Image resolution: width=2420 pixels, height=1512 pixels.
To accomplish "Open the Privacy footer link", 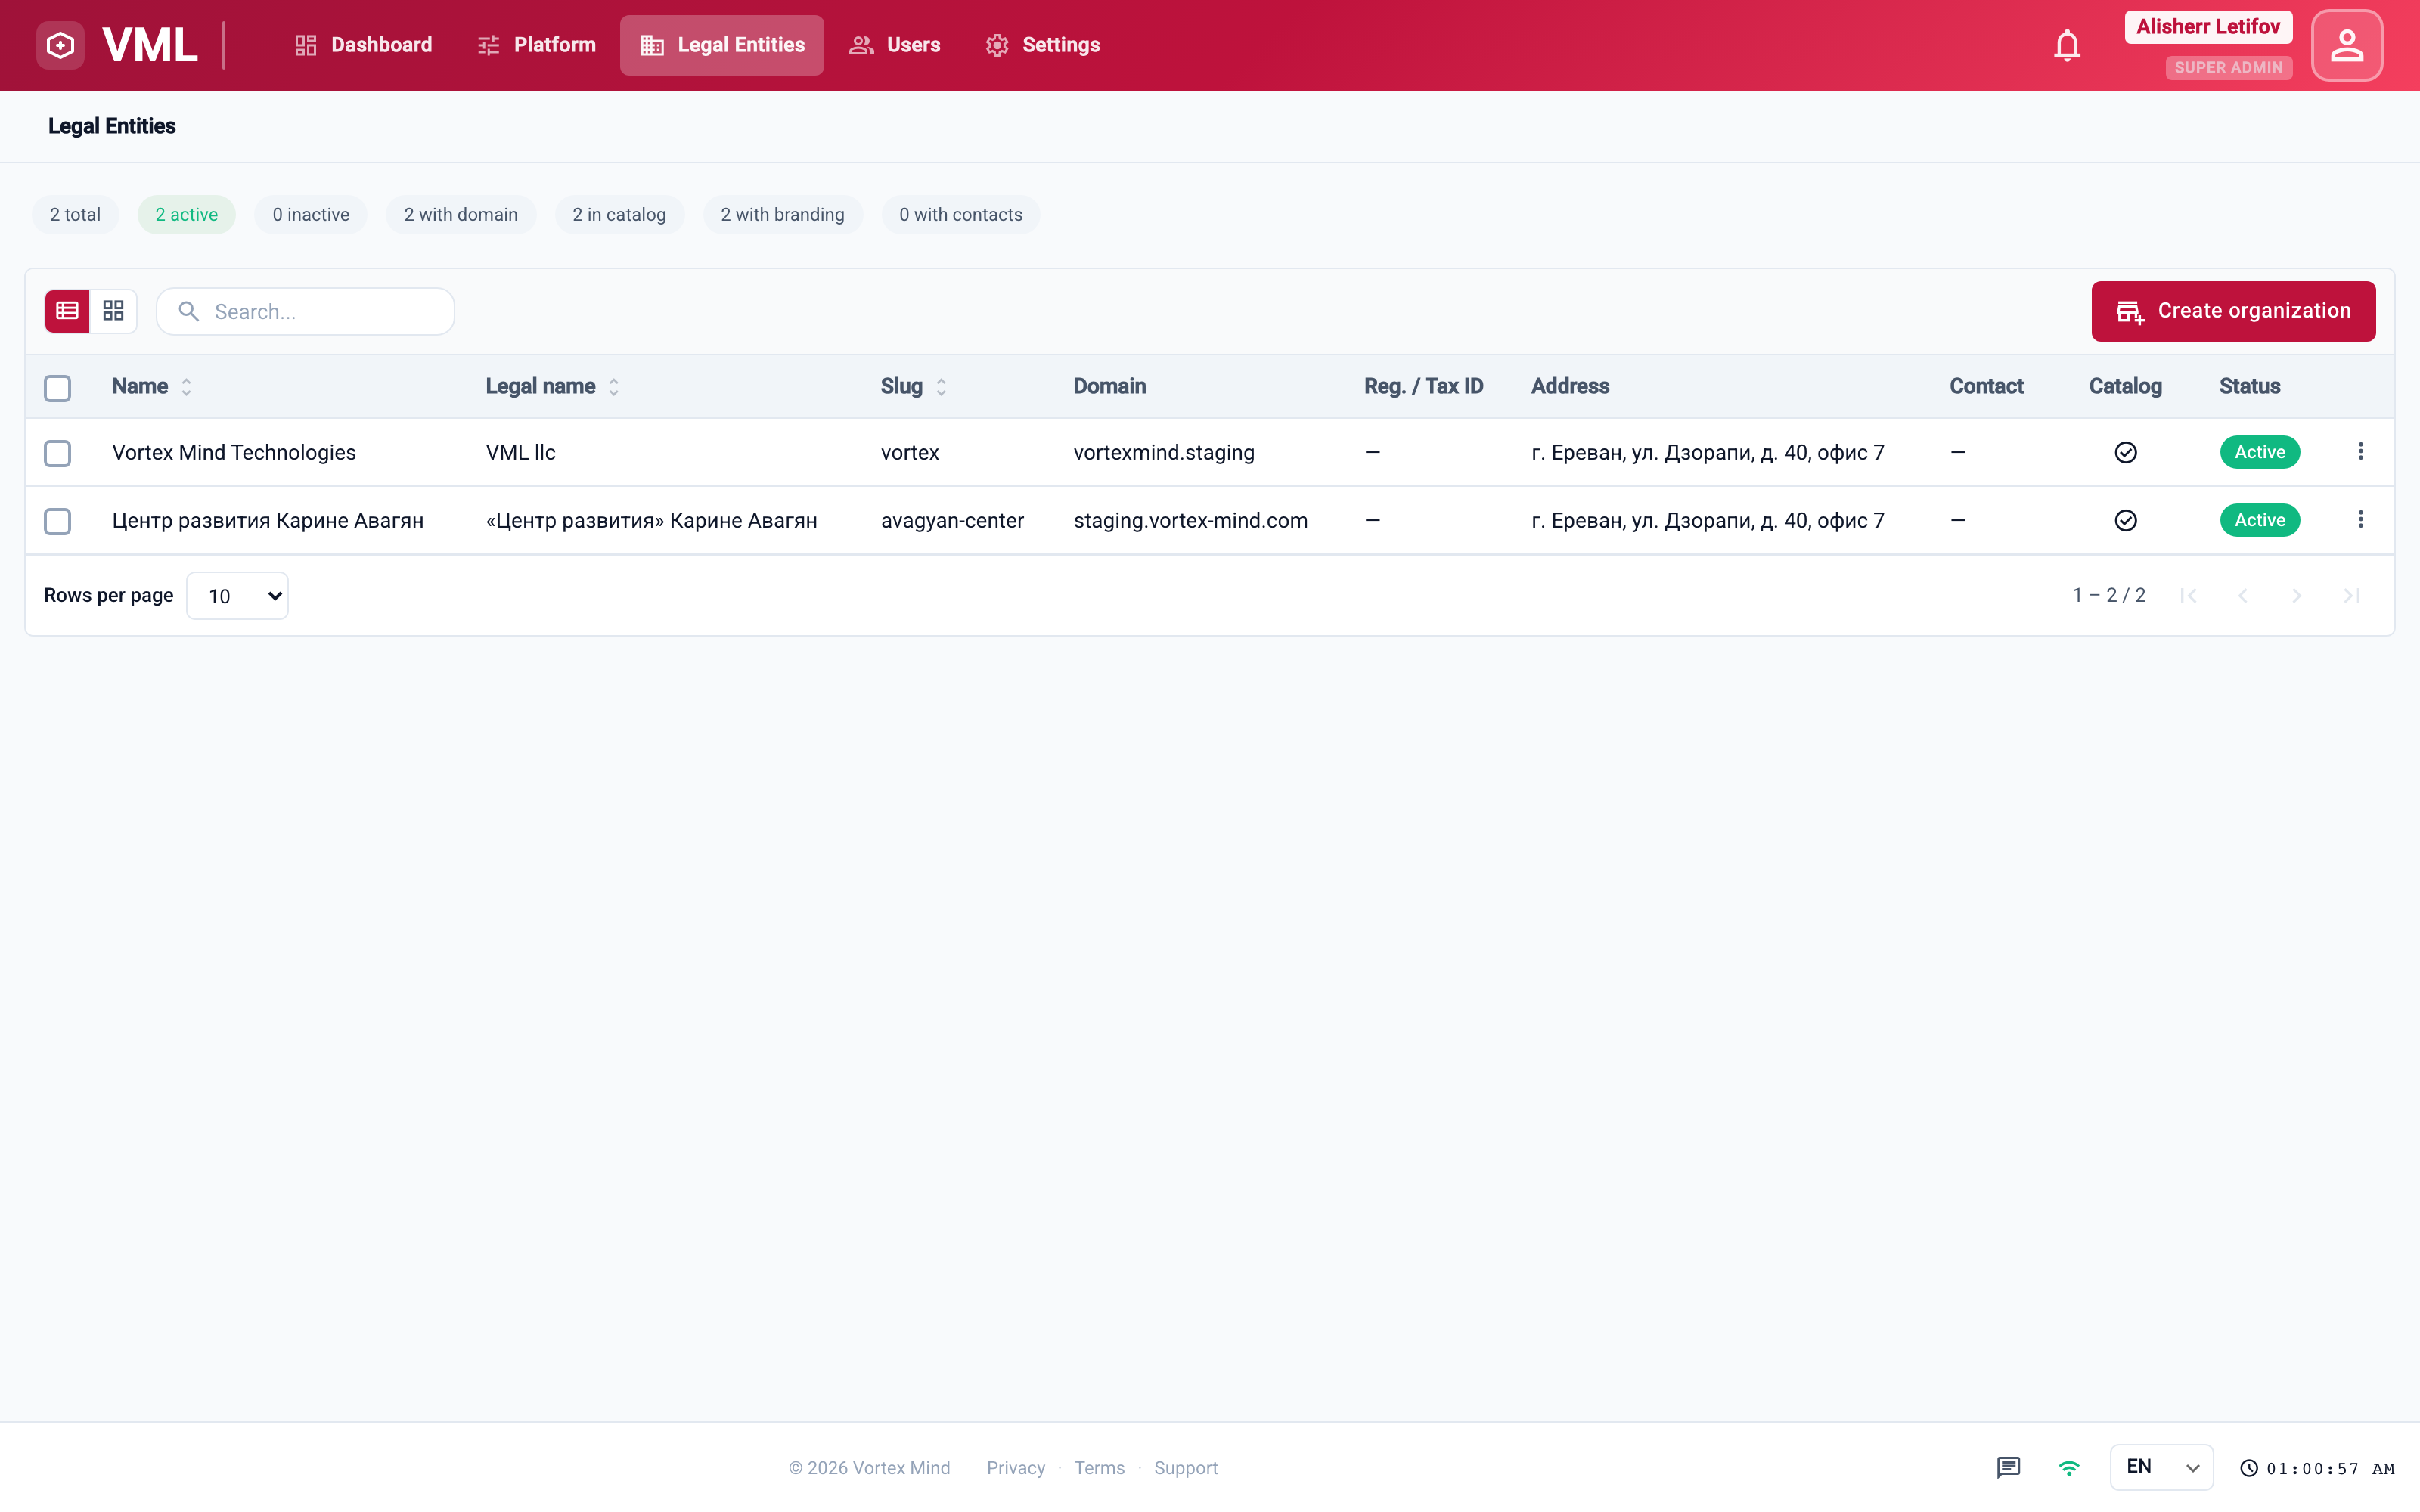I will (x=1015, y=1468).
